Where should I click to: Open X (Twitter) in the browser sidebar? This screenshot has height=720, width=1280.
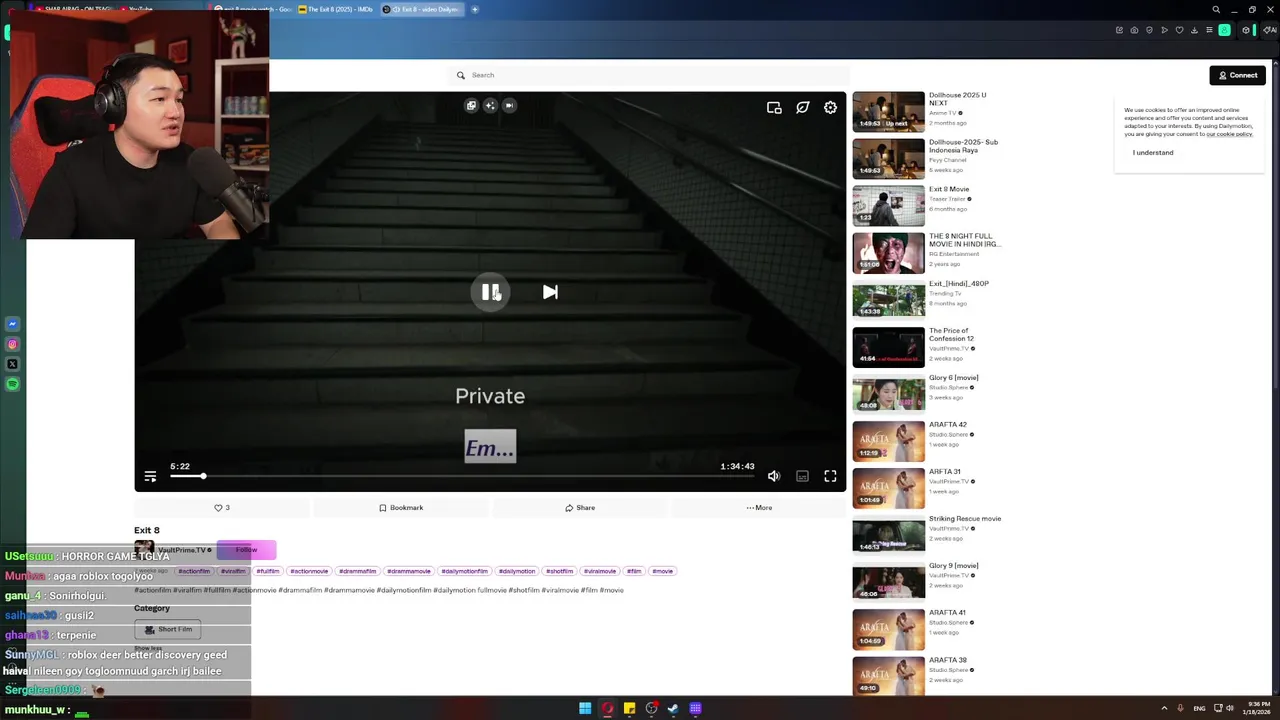click(x=12, y=364)
